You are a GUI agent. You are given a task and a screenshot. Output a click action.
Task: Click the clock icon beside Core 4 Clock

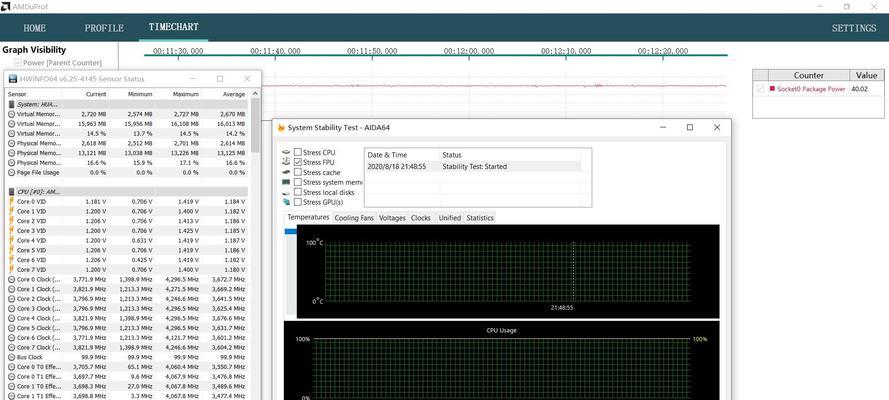(x=12, y=318)
